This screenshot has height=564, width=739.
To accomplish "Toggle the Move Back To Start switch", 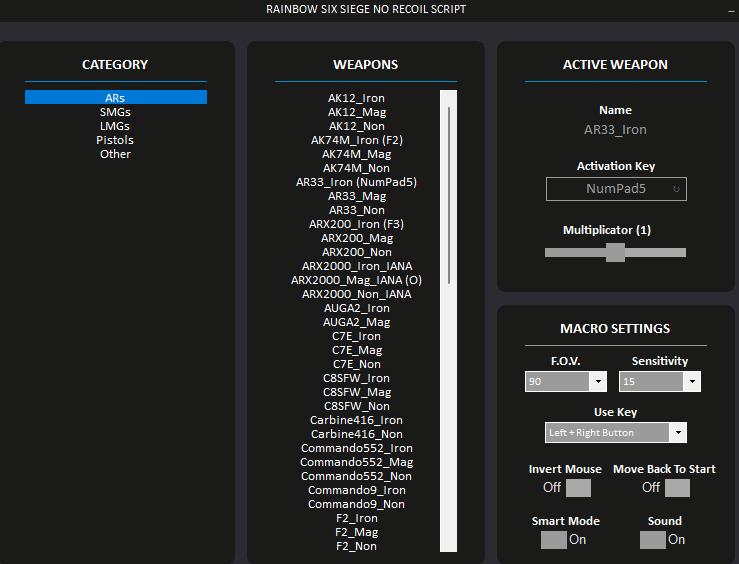I will point(676,488).
